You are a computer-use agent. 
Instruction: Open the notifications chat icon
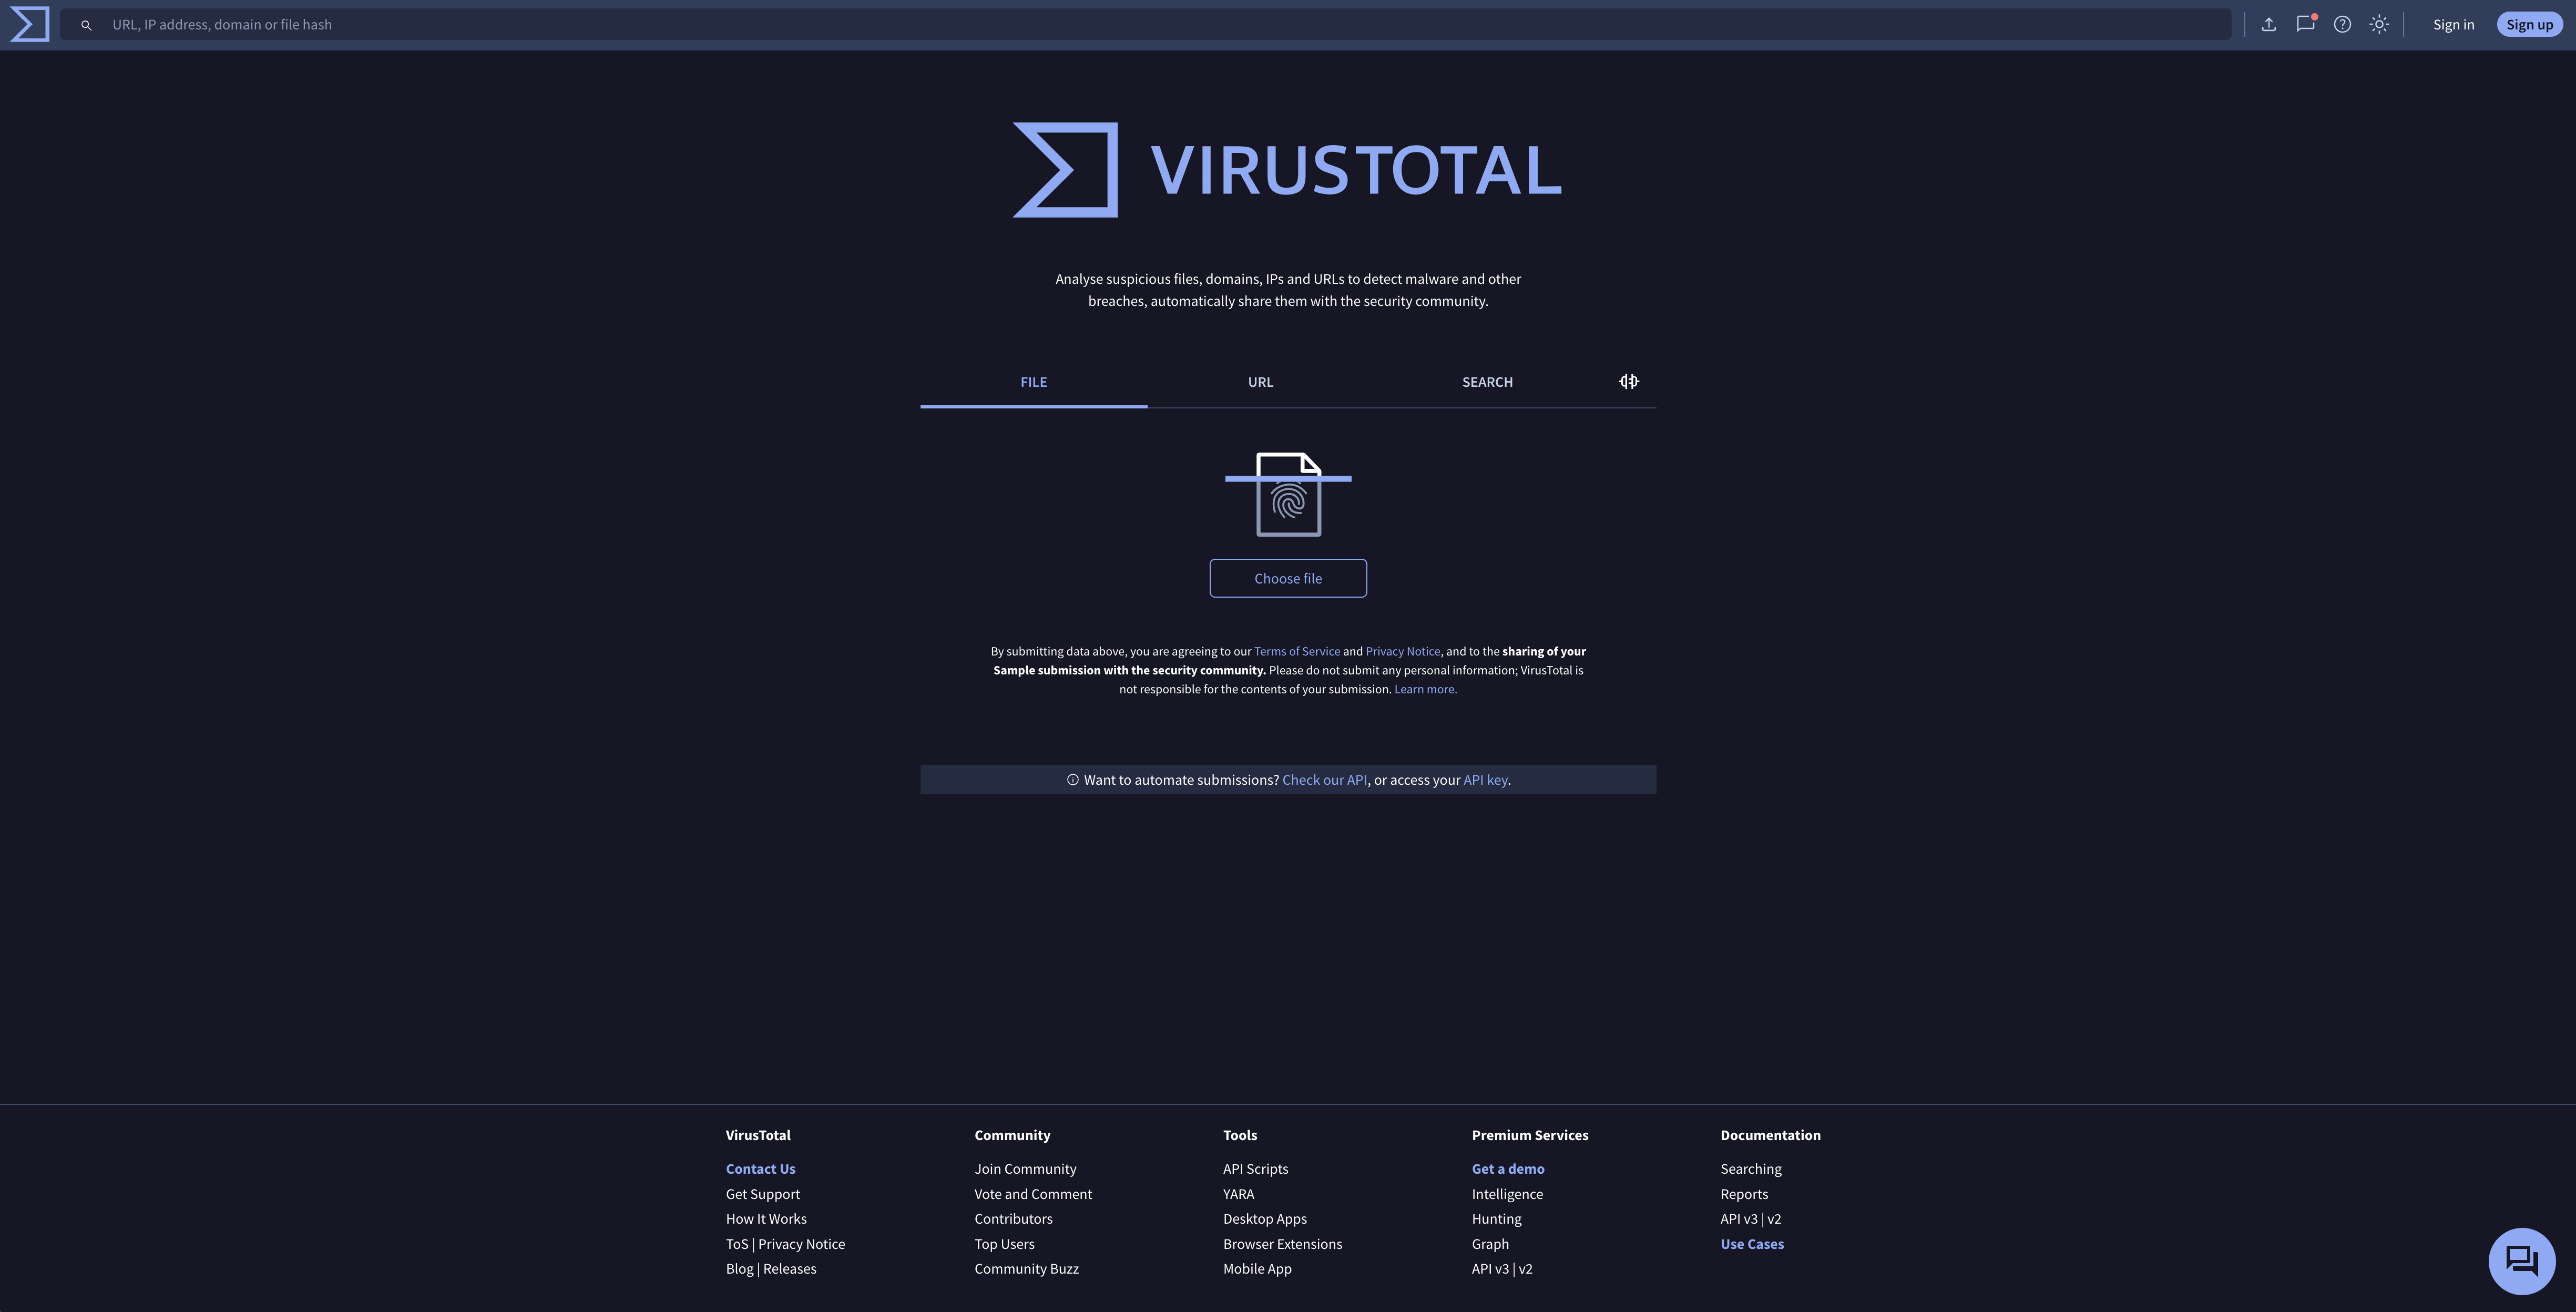coord(2306,24)
